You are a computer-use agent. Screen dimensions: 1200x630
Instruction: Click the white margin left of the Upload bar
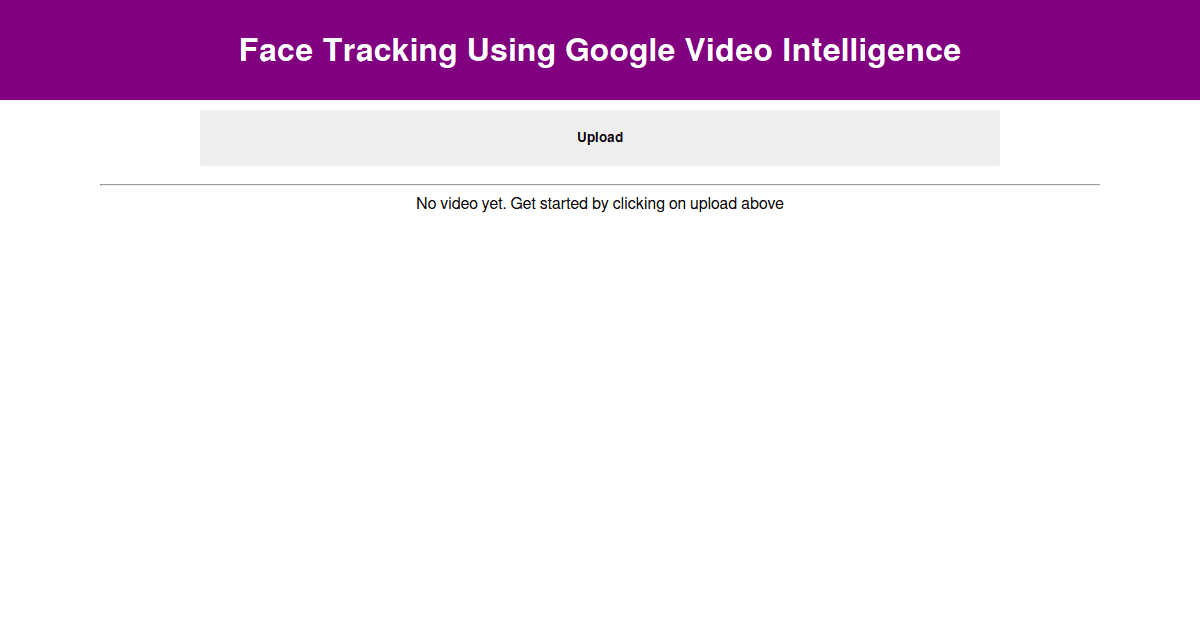pyautogui.click(x=100, y=138)
